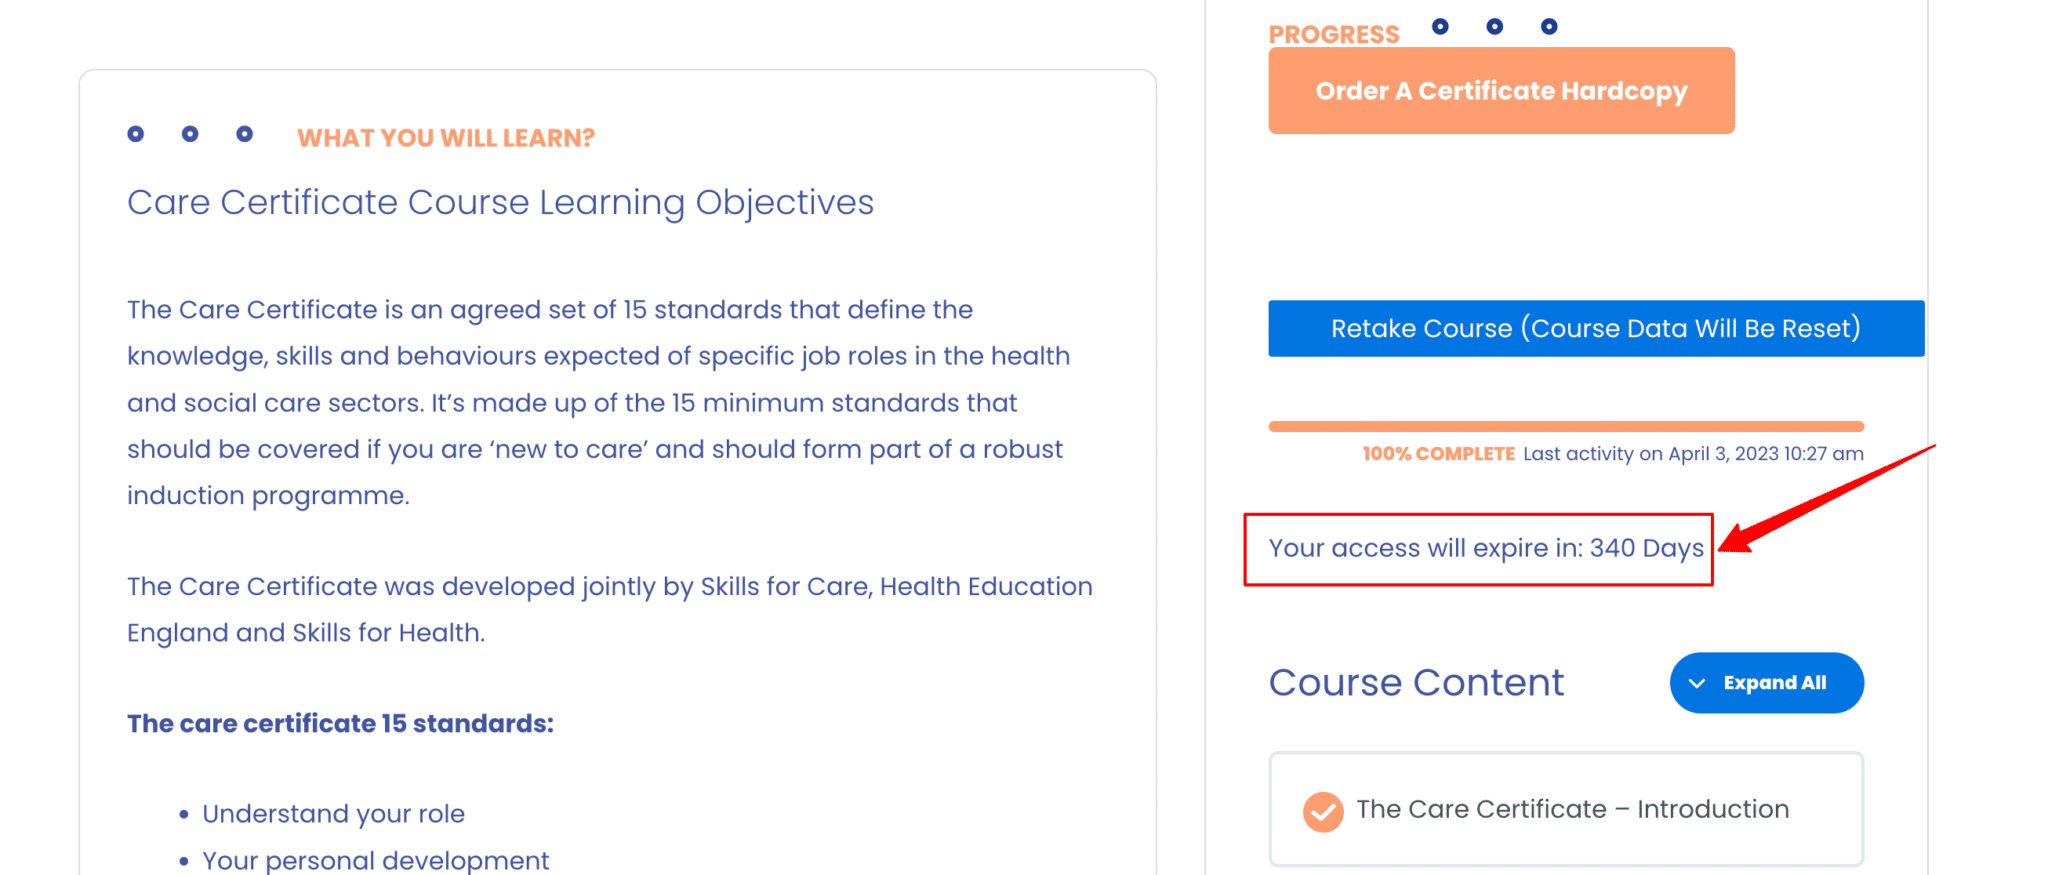
Task: Click the Order A Certificate Hardcopy button
Action: coord(1501,90)
